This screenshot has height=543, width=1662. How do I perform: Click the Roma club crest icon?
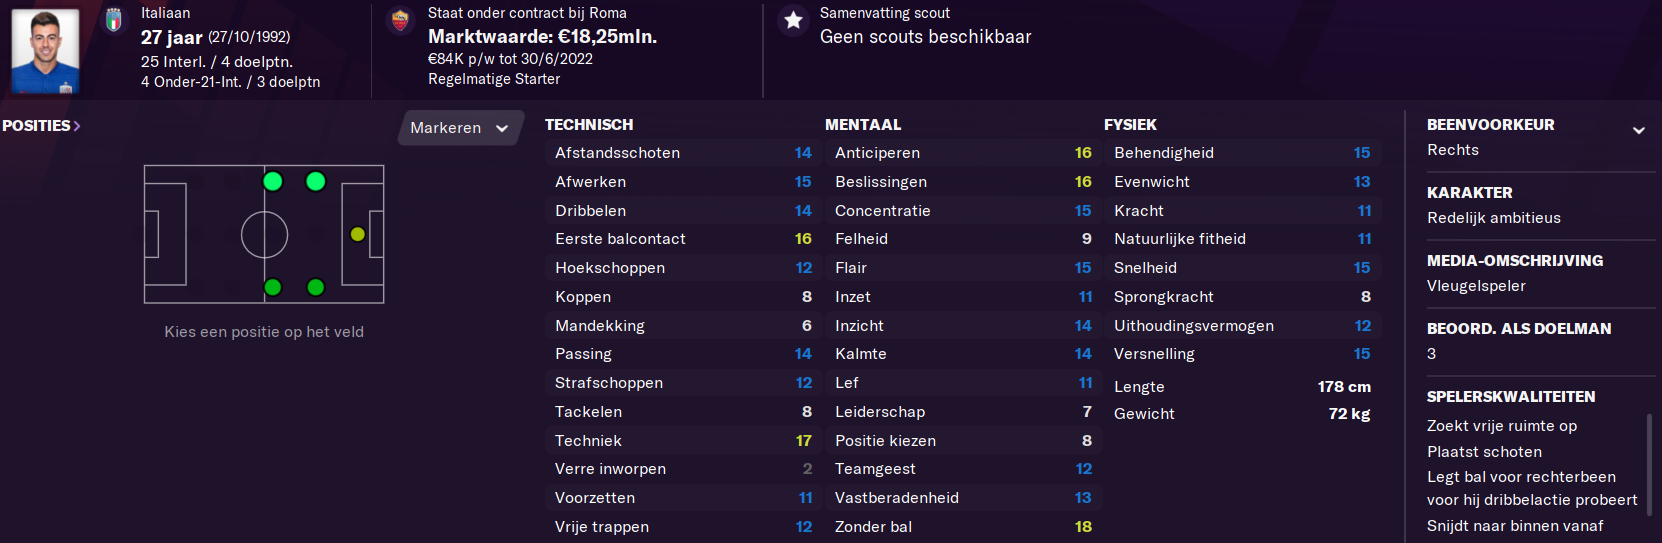click(400, 20)
